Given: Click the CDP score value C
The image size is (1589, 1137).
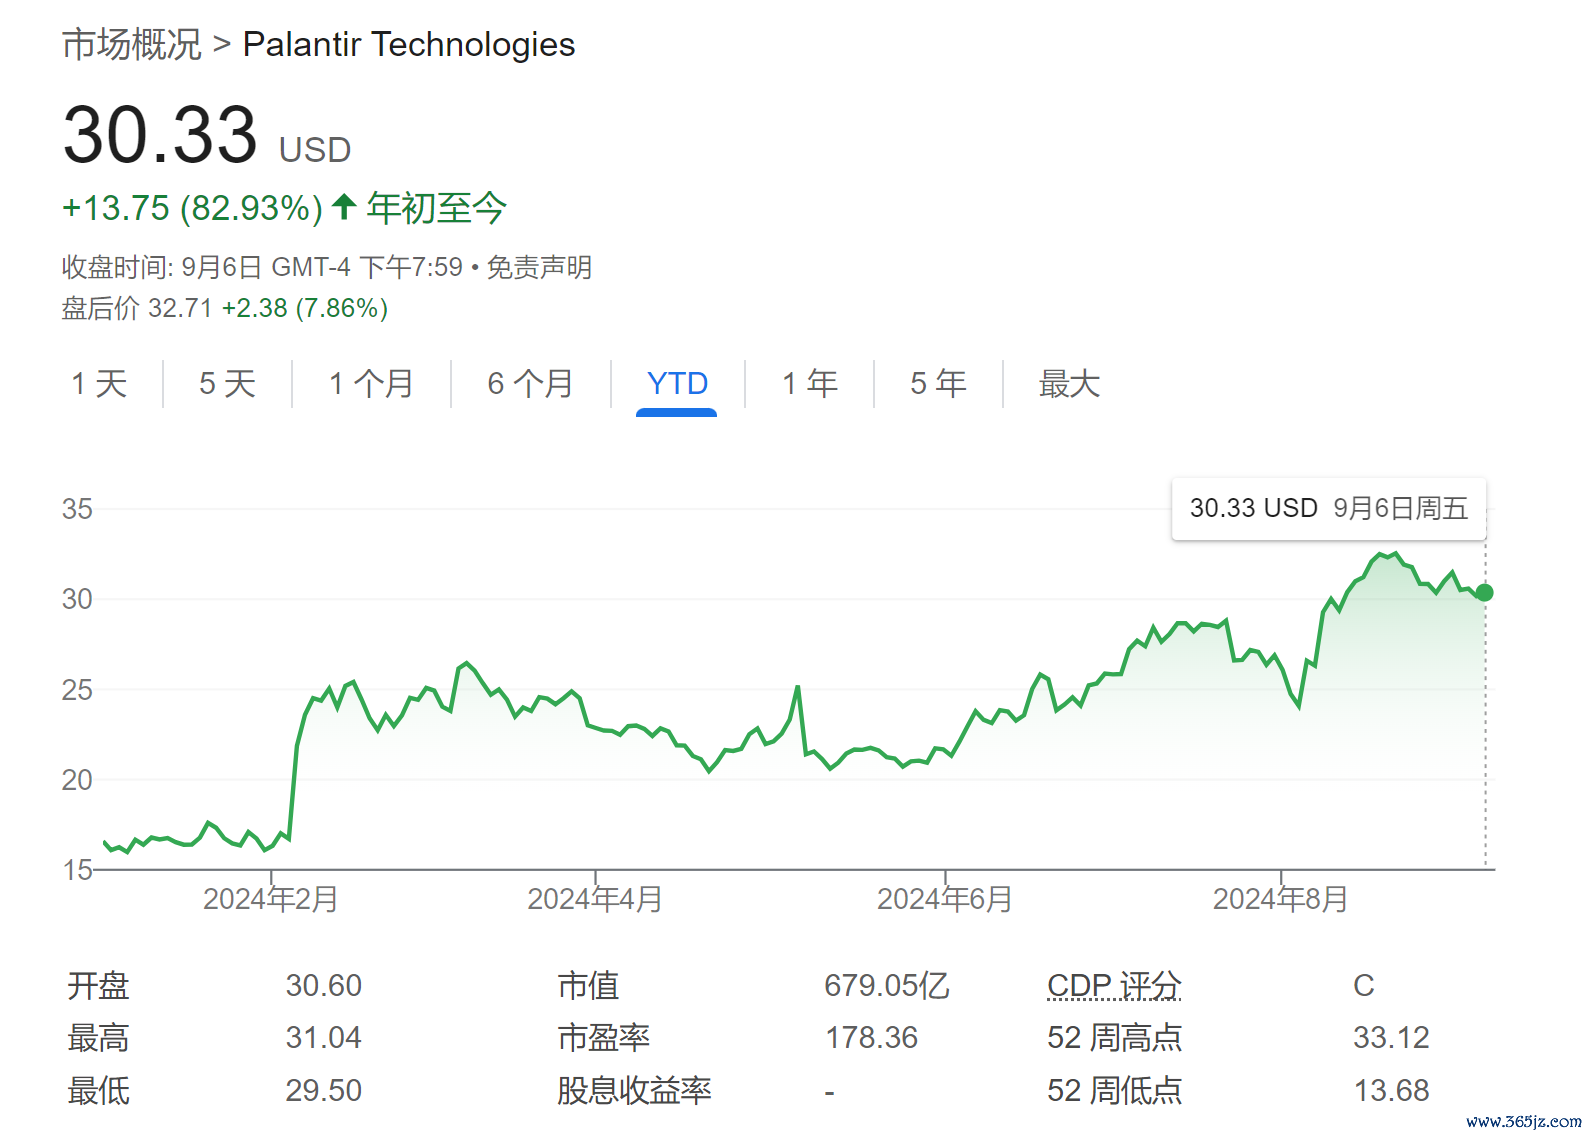Looking at the screenshot, I should click(x=1364, y=986).
